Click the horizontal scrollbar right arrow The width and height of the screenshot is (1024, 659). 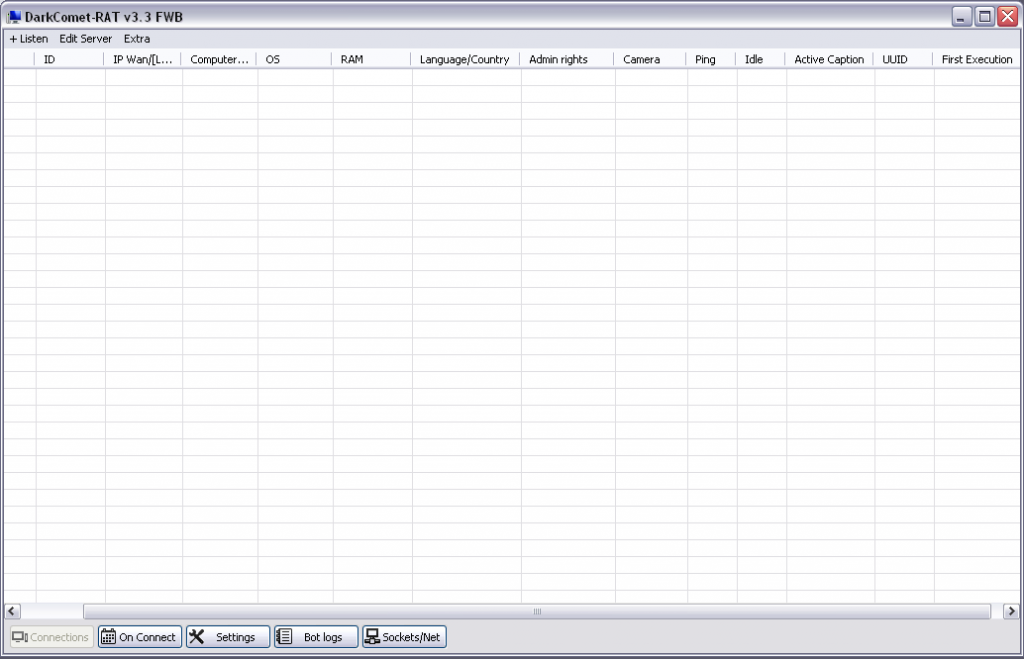coord(1012,611)
